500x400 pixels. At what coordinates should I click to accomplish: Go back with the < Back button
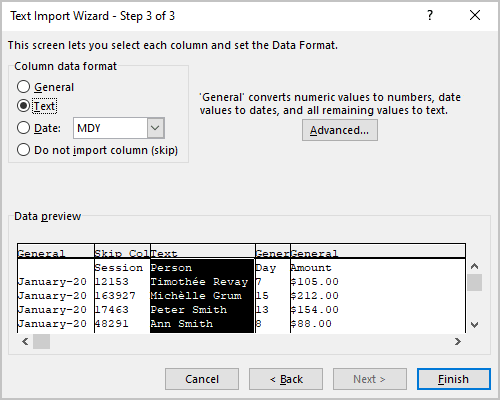[x=286, y=379]
